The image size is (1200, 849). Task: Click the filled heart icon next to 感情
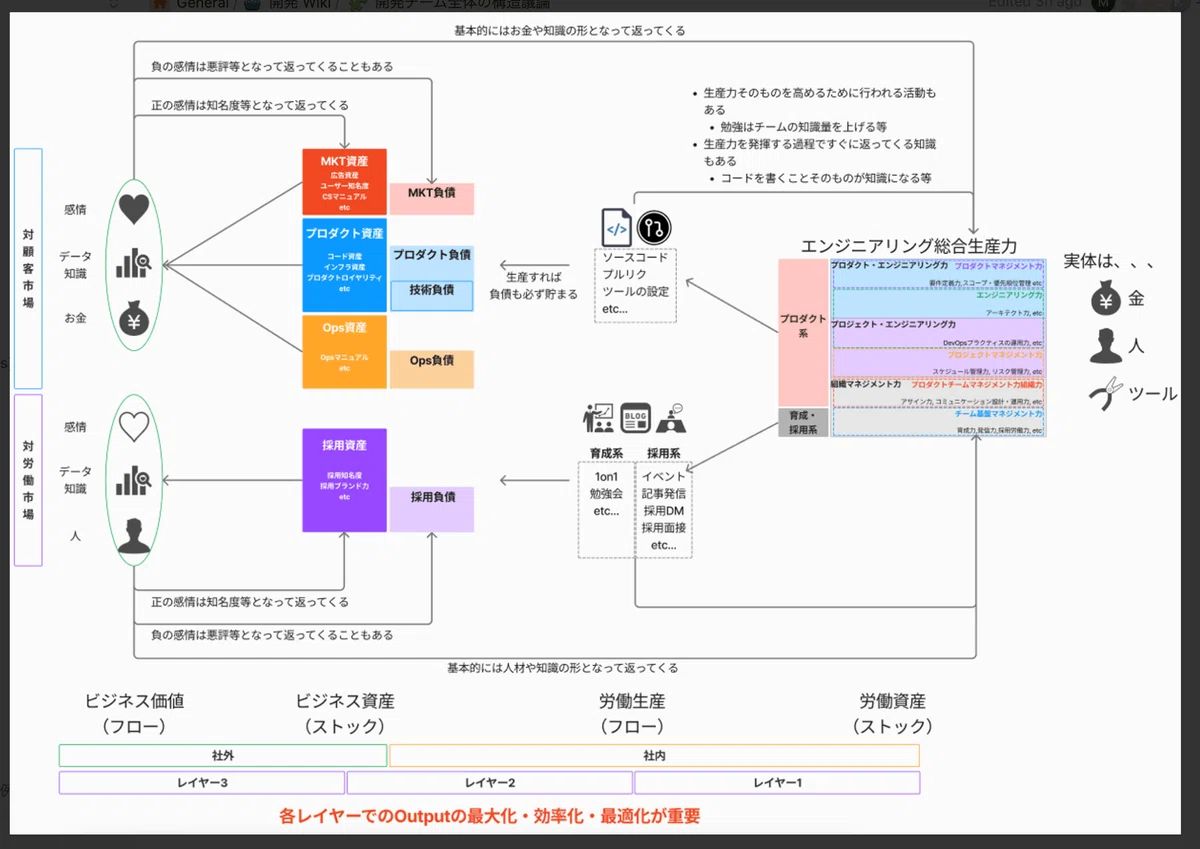pyautogui.click(x=133, y=209)
